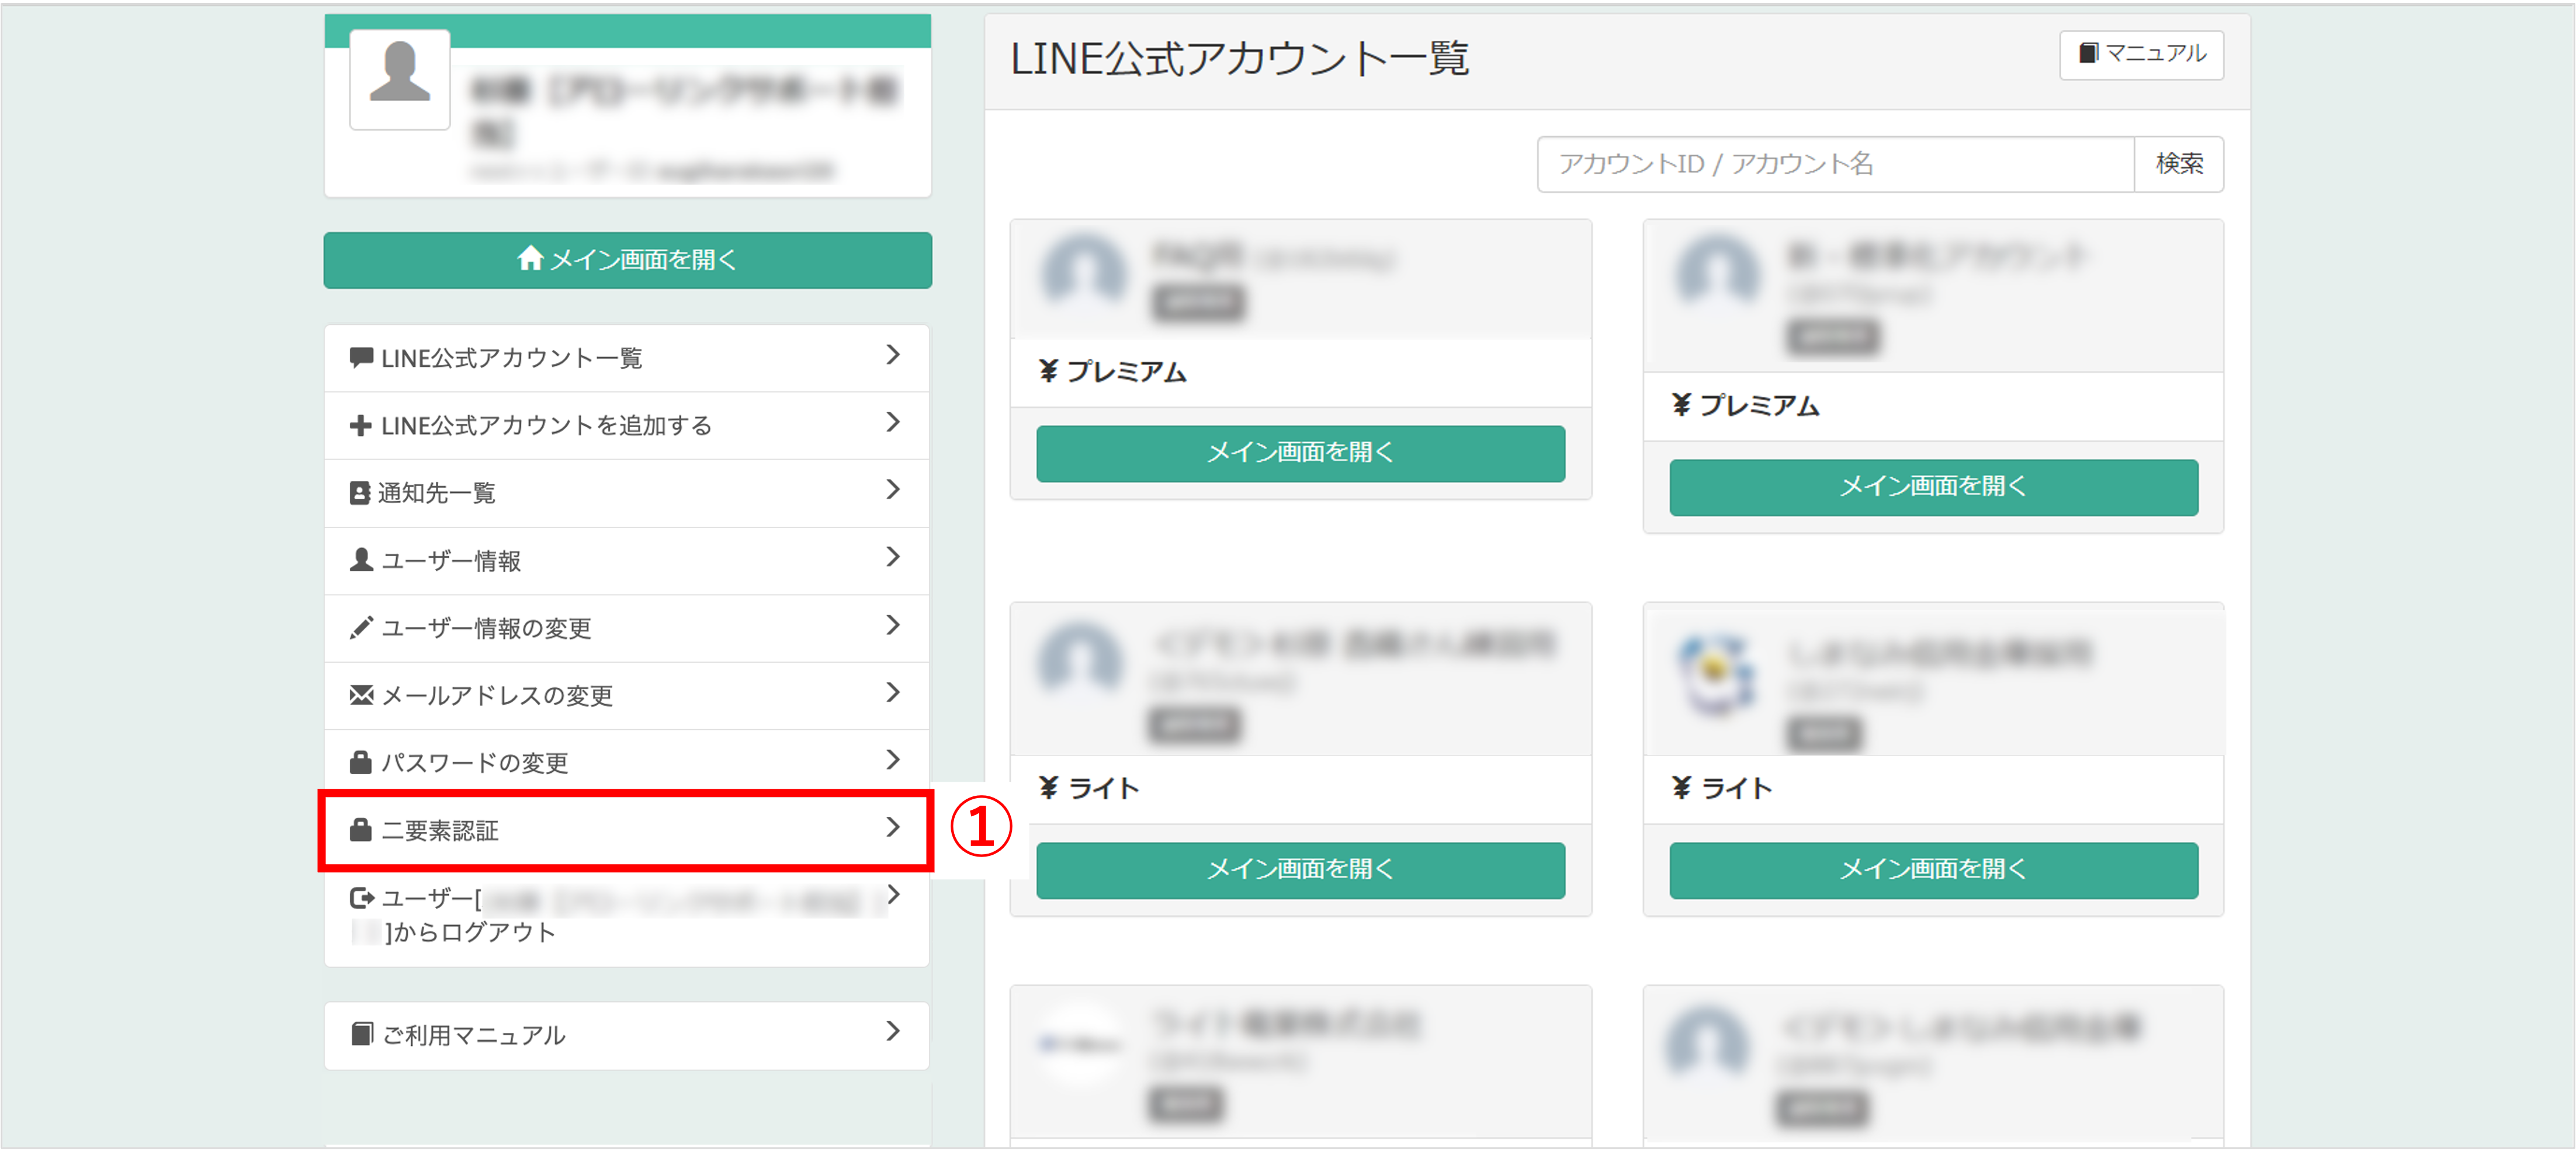Click sidebar メイン画面を開く button with home icon
Screen dimensions: 2576x1151
click(x=627, y=260)
